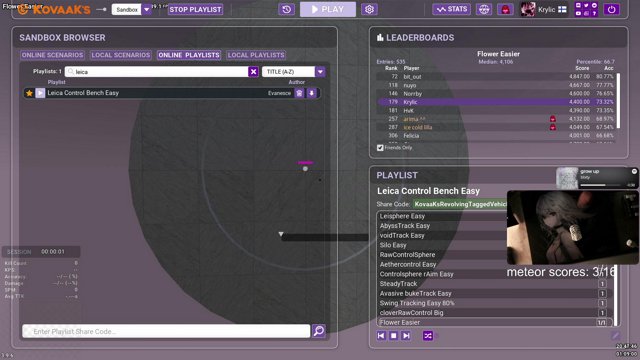
Task: Open Krylic's profile avatar
Action: coord(528,9)
